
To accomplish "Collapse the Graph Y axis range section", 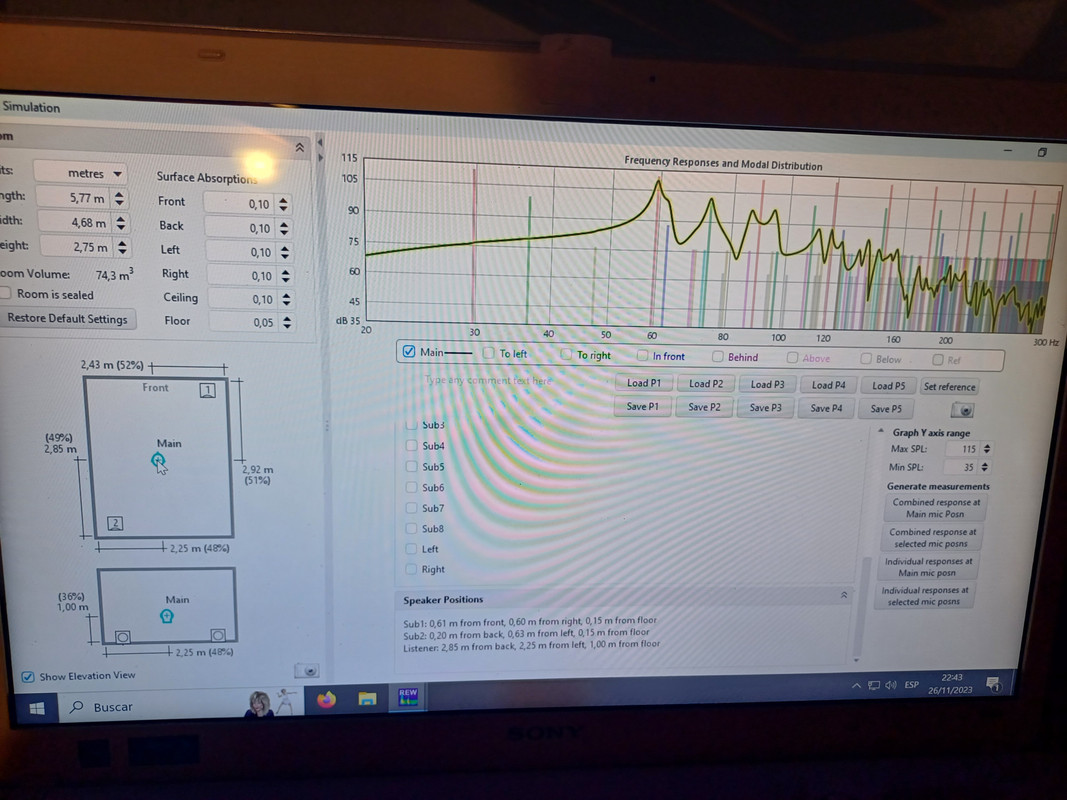I will pos(881,431).
